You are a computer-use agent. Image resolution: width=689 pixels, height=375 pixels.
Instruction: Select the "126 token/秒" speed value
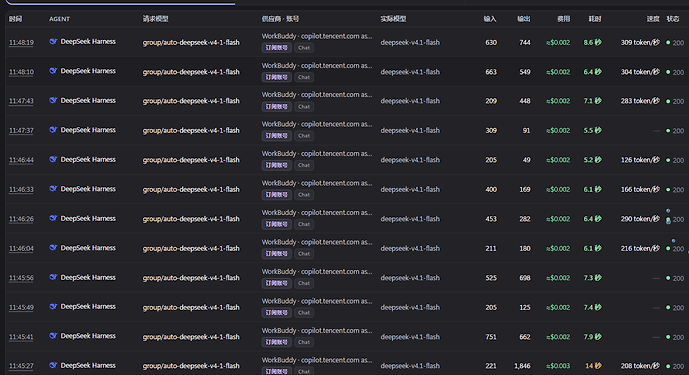640,160
